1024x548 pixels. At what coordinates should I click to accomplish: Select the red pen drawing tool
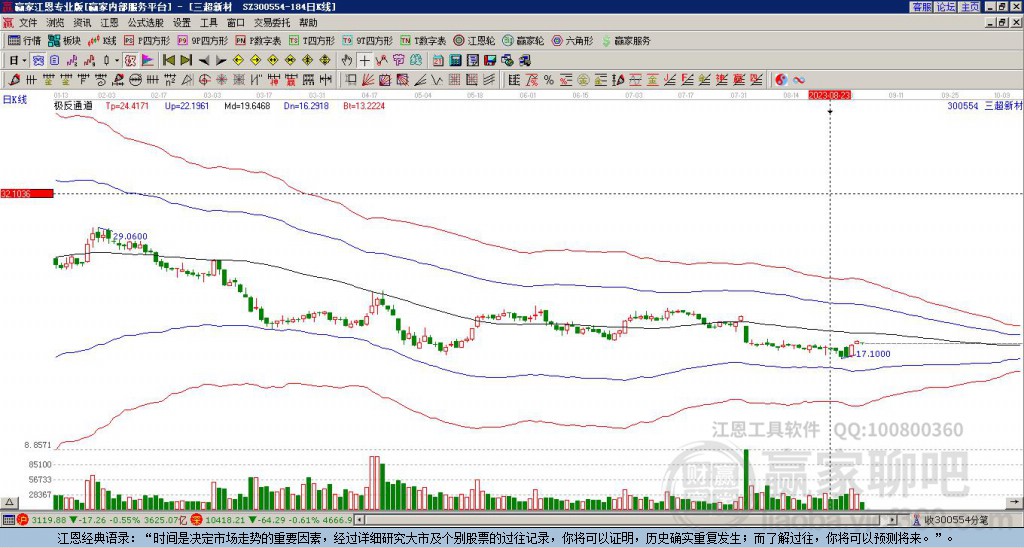[13, 80]
